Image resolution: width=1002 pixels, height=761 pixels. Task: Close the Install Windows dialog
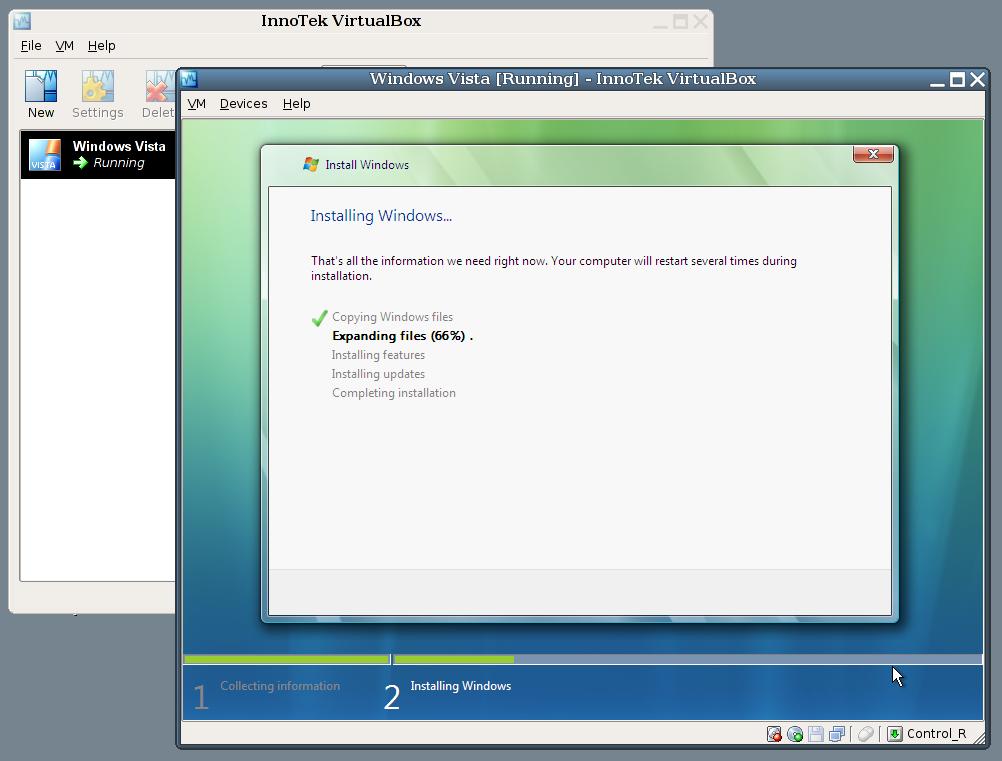(x=873, y=154)
